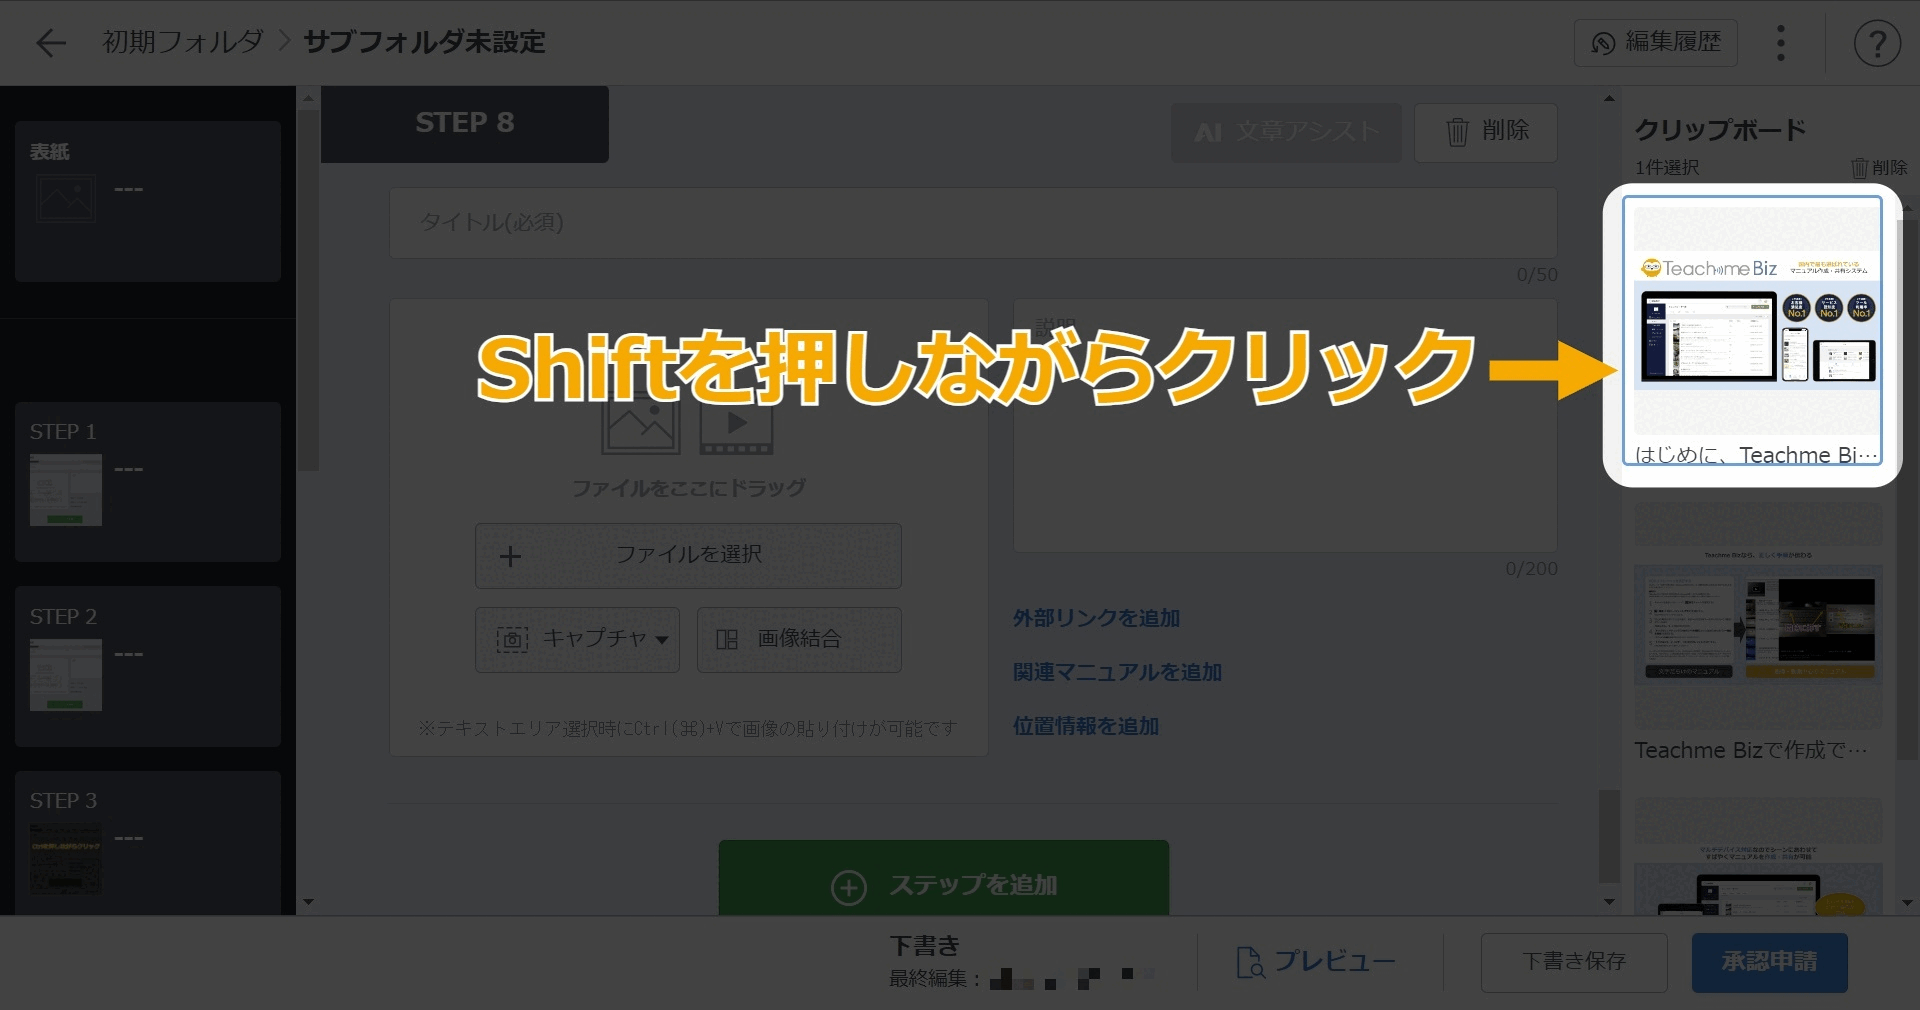Open the help question mark icon

pos(1877,42)
